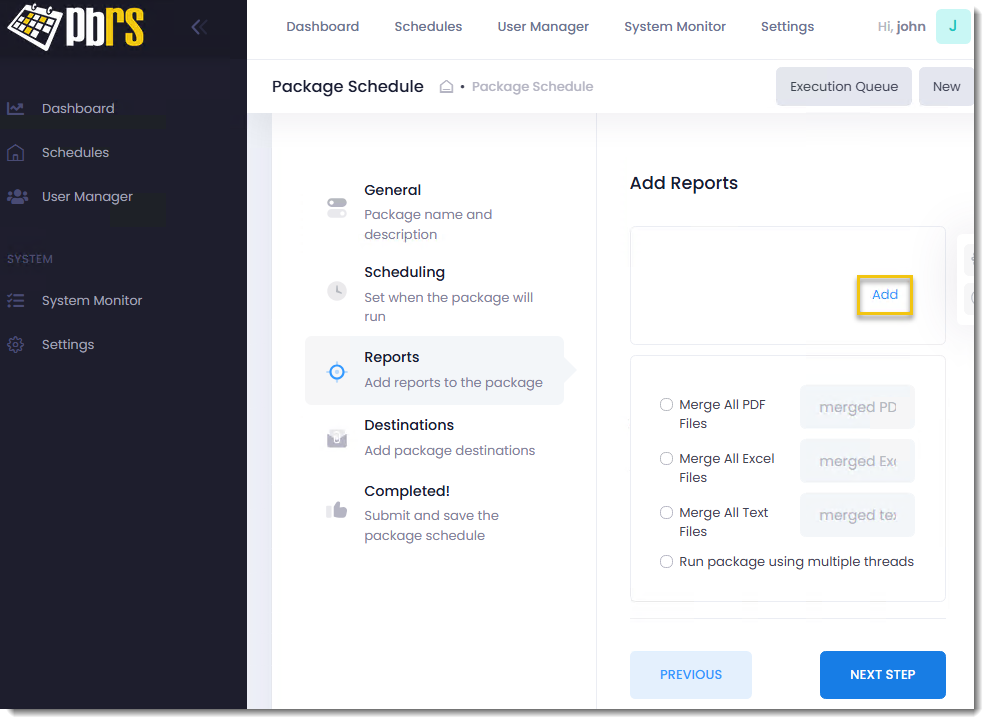Viewport: 989px width, 724px height.
Task: Click the merged PDF filename field
Action: tap(857, 408)
